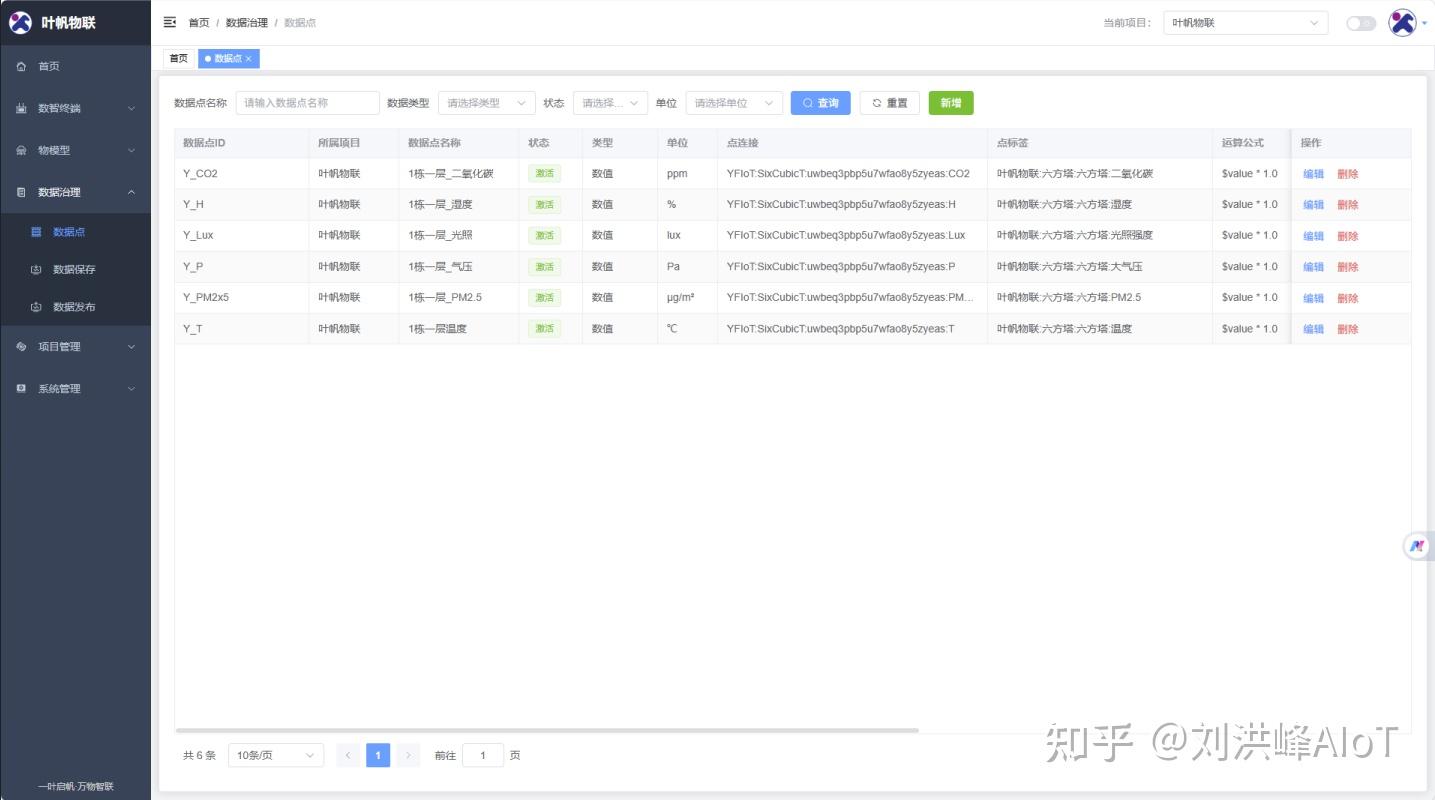This screenshot has width=1435, height=800.
Task: Edit the Y_CO2 data point row
Action: [1313, 174]
